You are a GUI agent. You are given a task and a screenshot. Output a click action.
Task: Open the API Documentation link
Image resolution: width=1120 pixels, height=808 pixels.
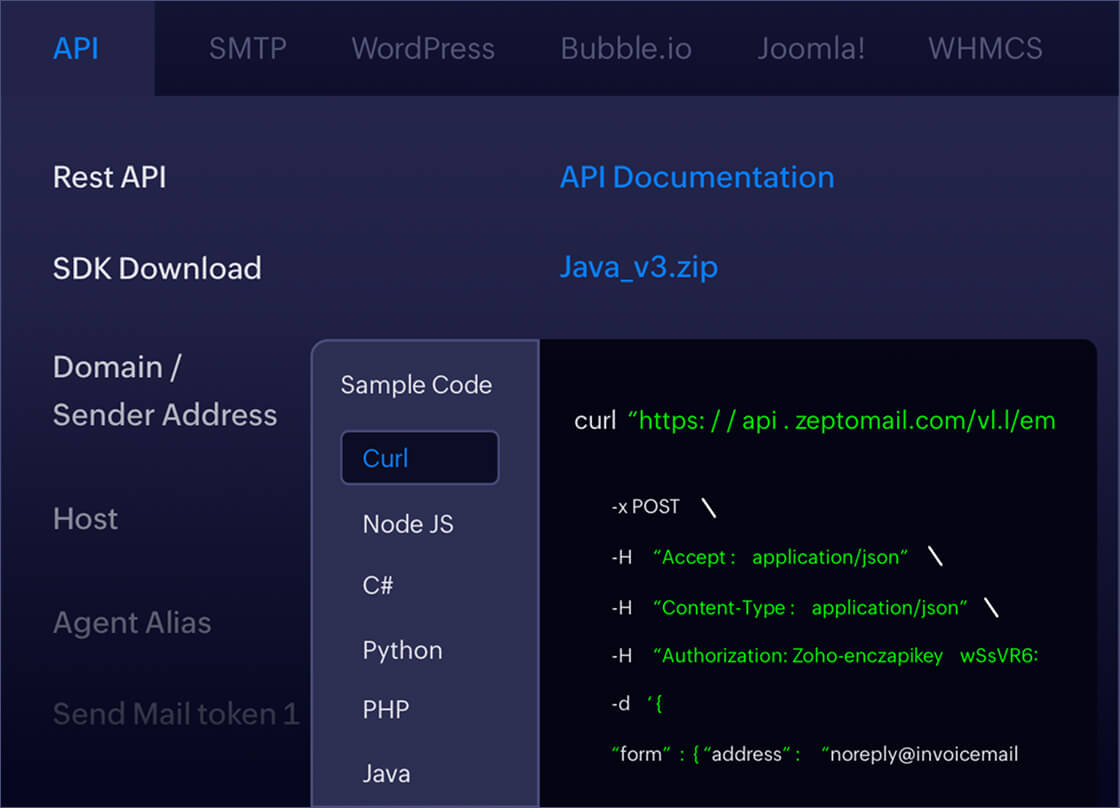coord(697,177)
